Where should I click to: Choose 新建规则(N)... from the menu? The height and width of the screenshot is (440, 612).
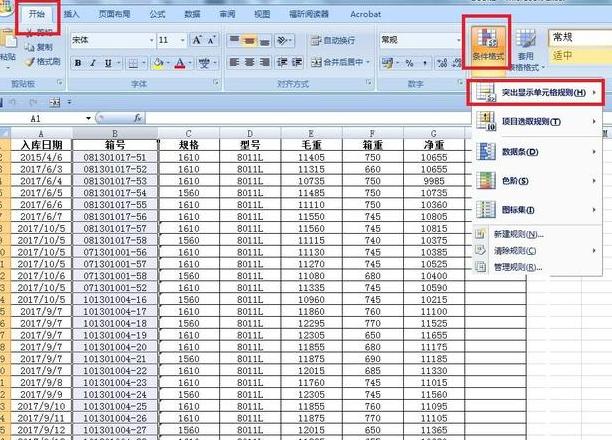(x=536, y=234)
